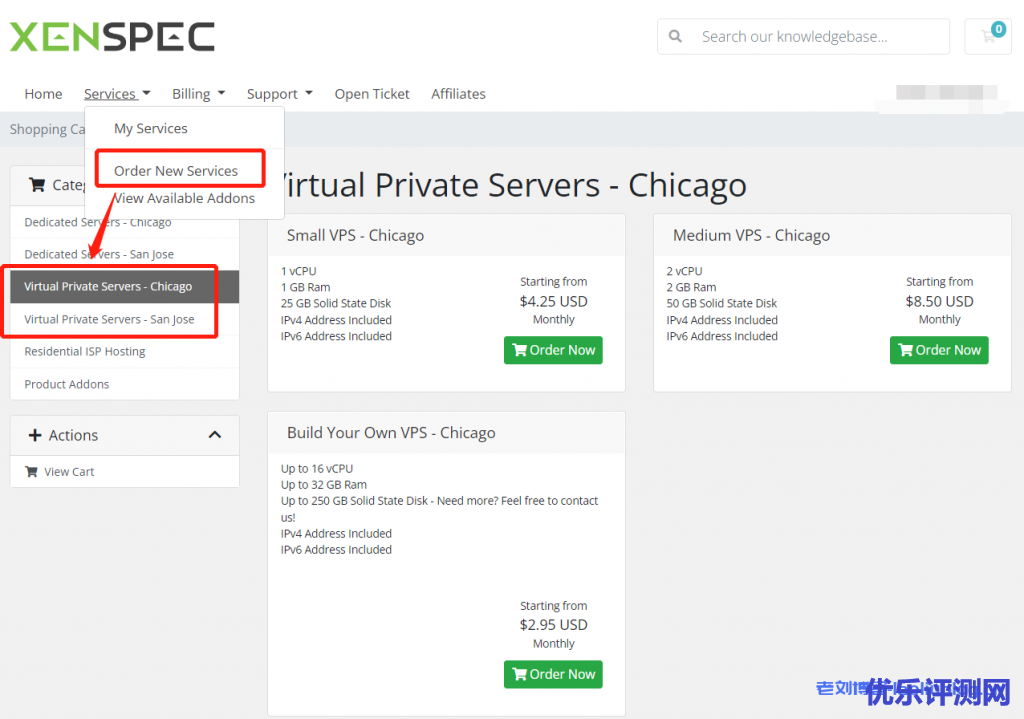The image size is (1024, 719).
Task: Select Virtual Private Servers - Chicago category
Action: coord(125,287)
